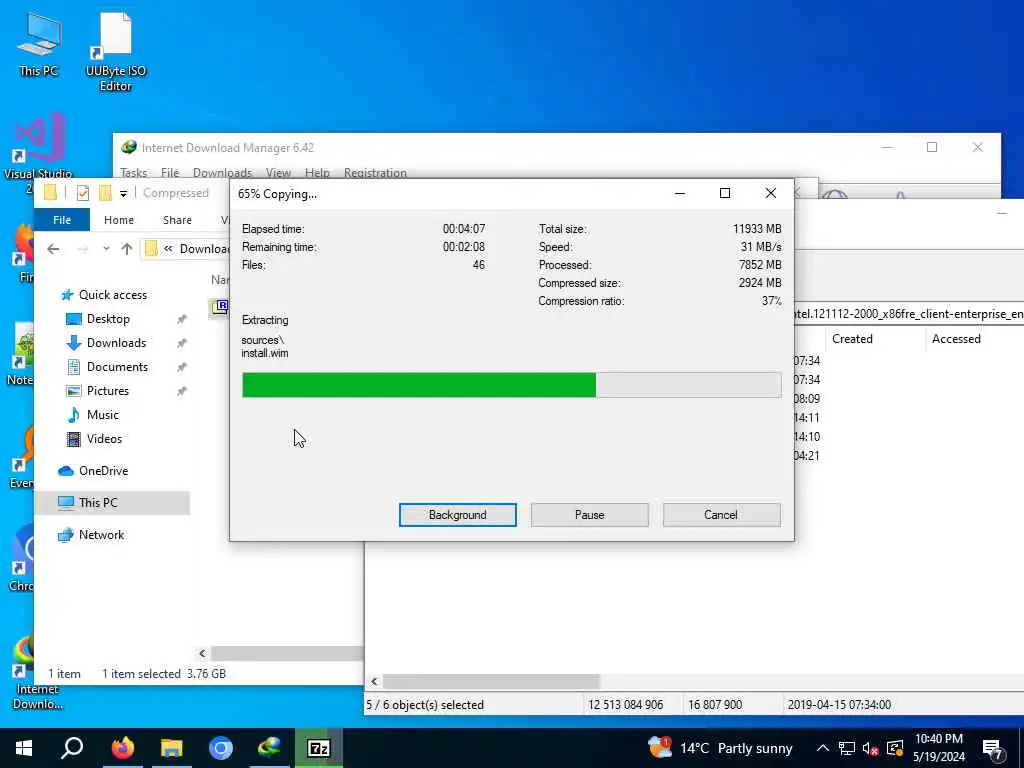
Task: Open Help menu in Internet Download Manager
Action: coord(317,172)
